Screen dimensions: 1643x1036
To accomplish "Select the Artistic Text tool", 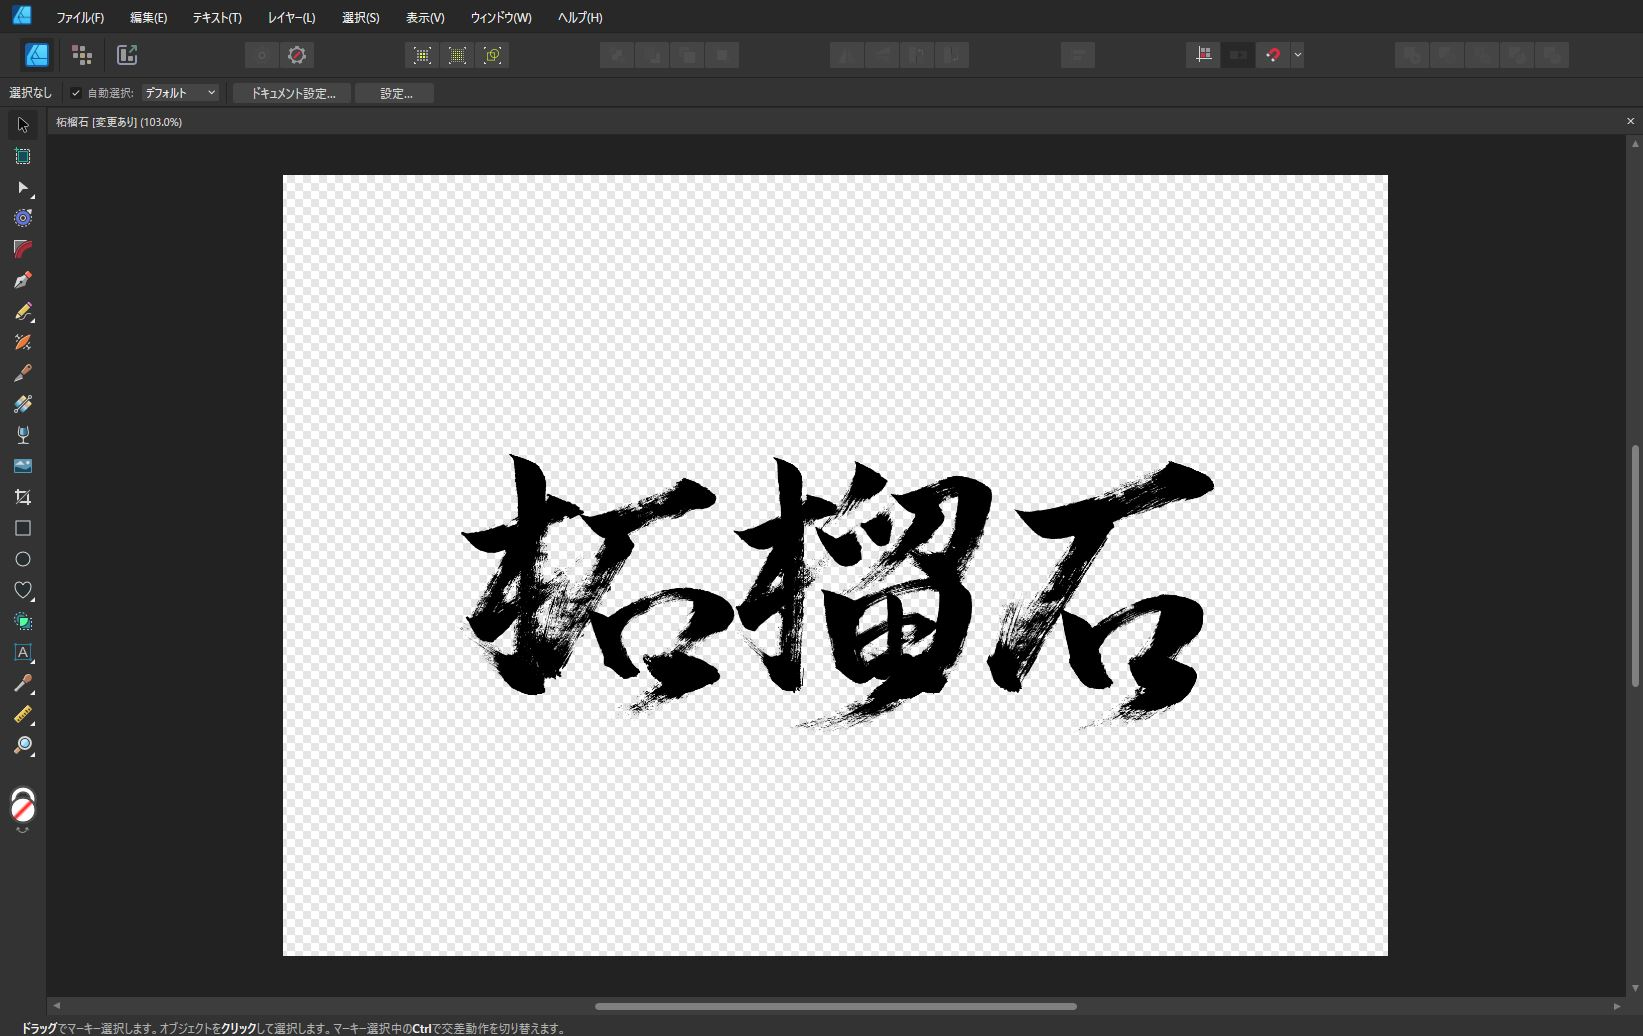I will (23, 652).
